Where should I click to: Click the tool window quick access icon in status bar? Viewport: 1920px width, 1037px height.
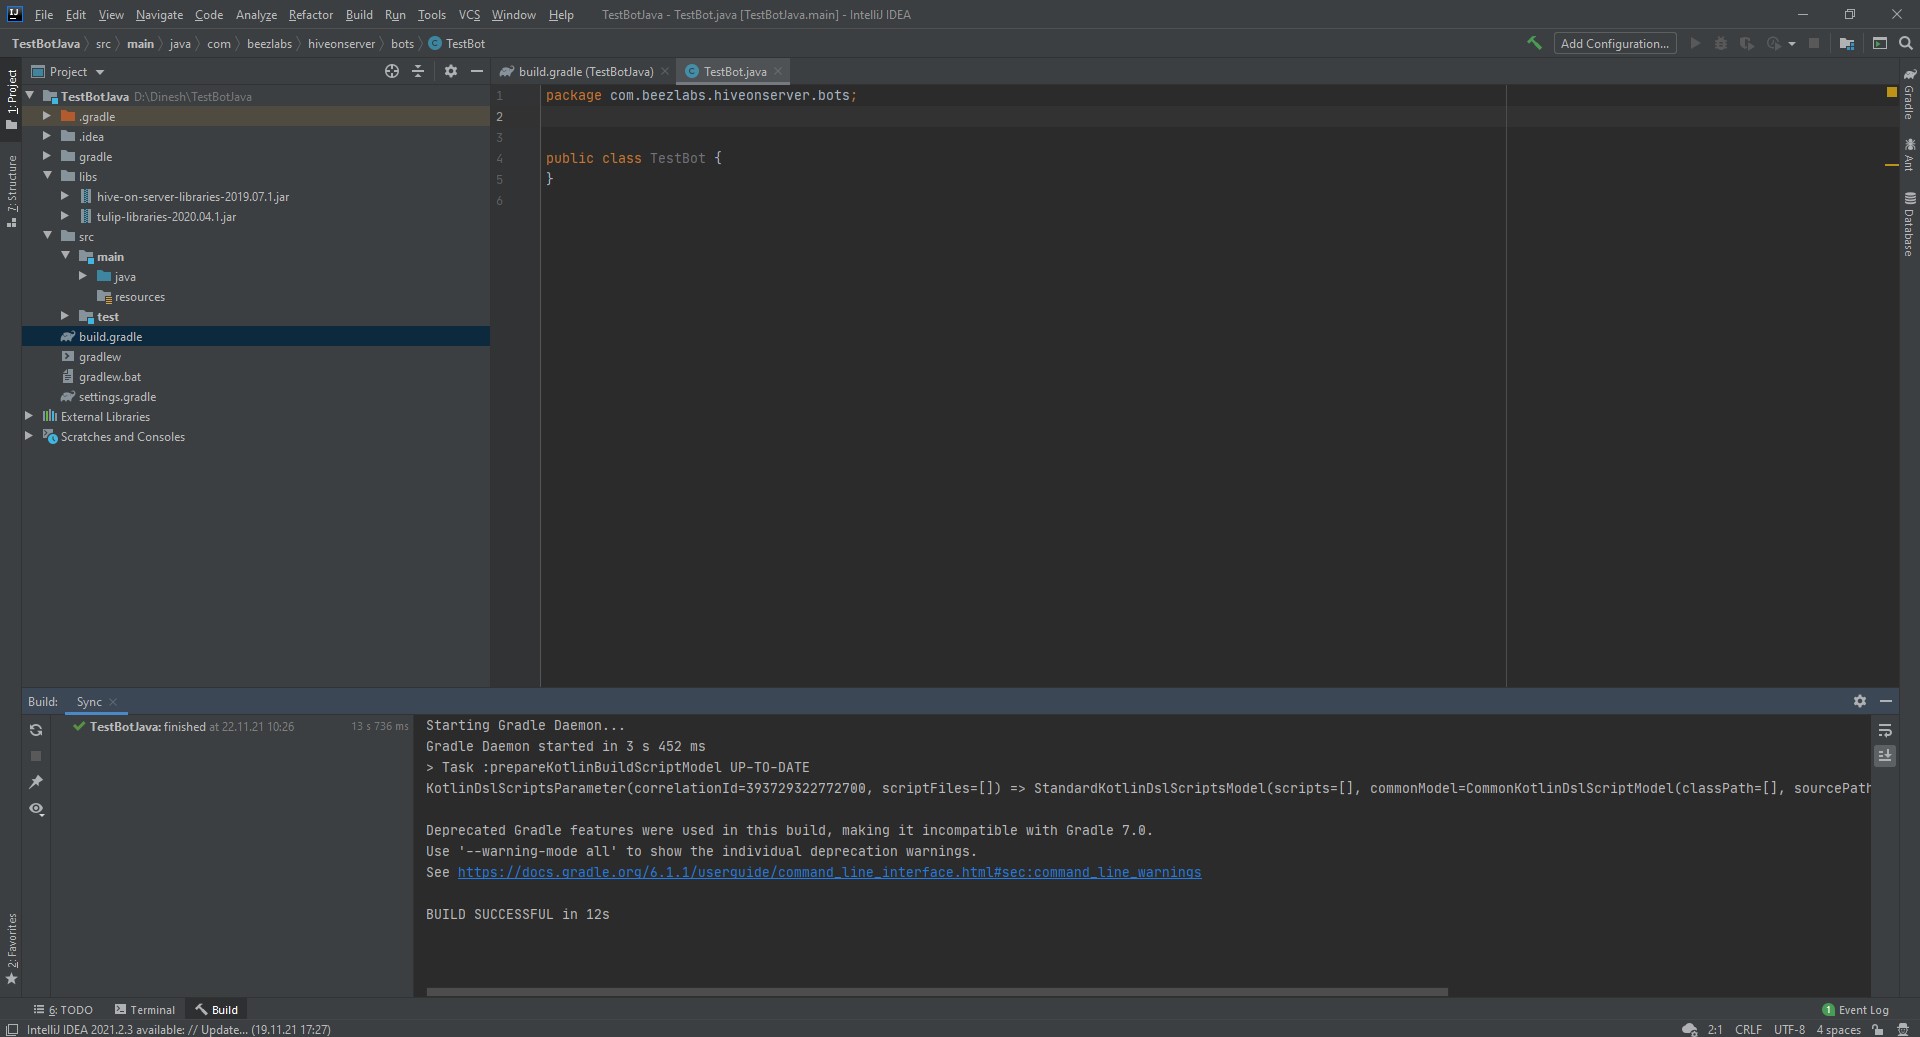(12, 1029)
